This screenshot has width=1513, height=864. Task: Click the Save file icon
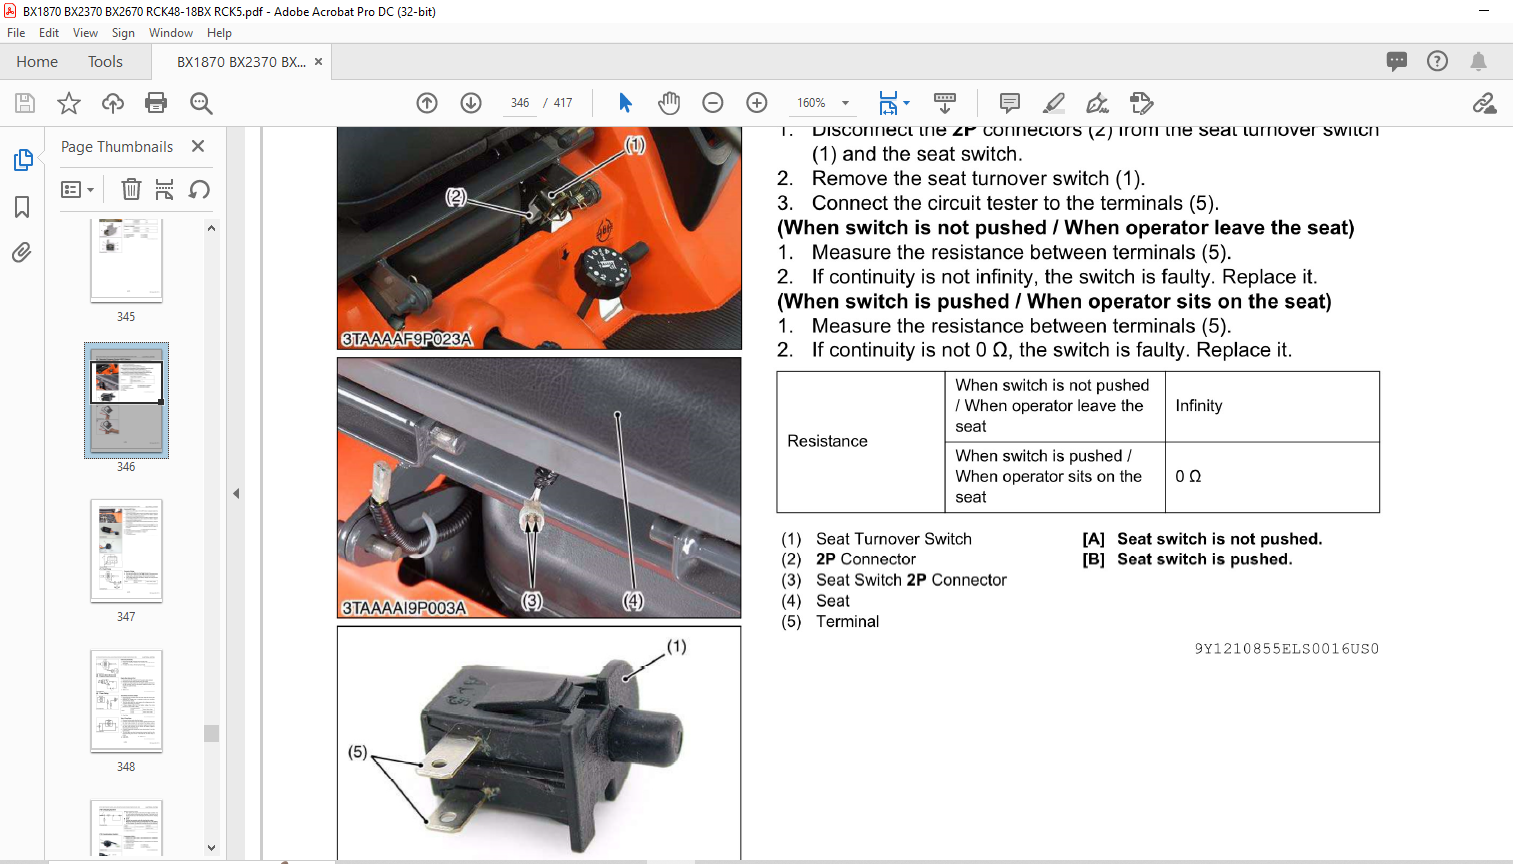pos(25,103)
